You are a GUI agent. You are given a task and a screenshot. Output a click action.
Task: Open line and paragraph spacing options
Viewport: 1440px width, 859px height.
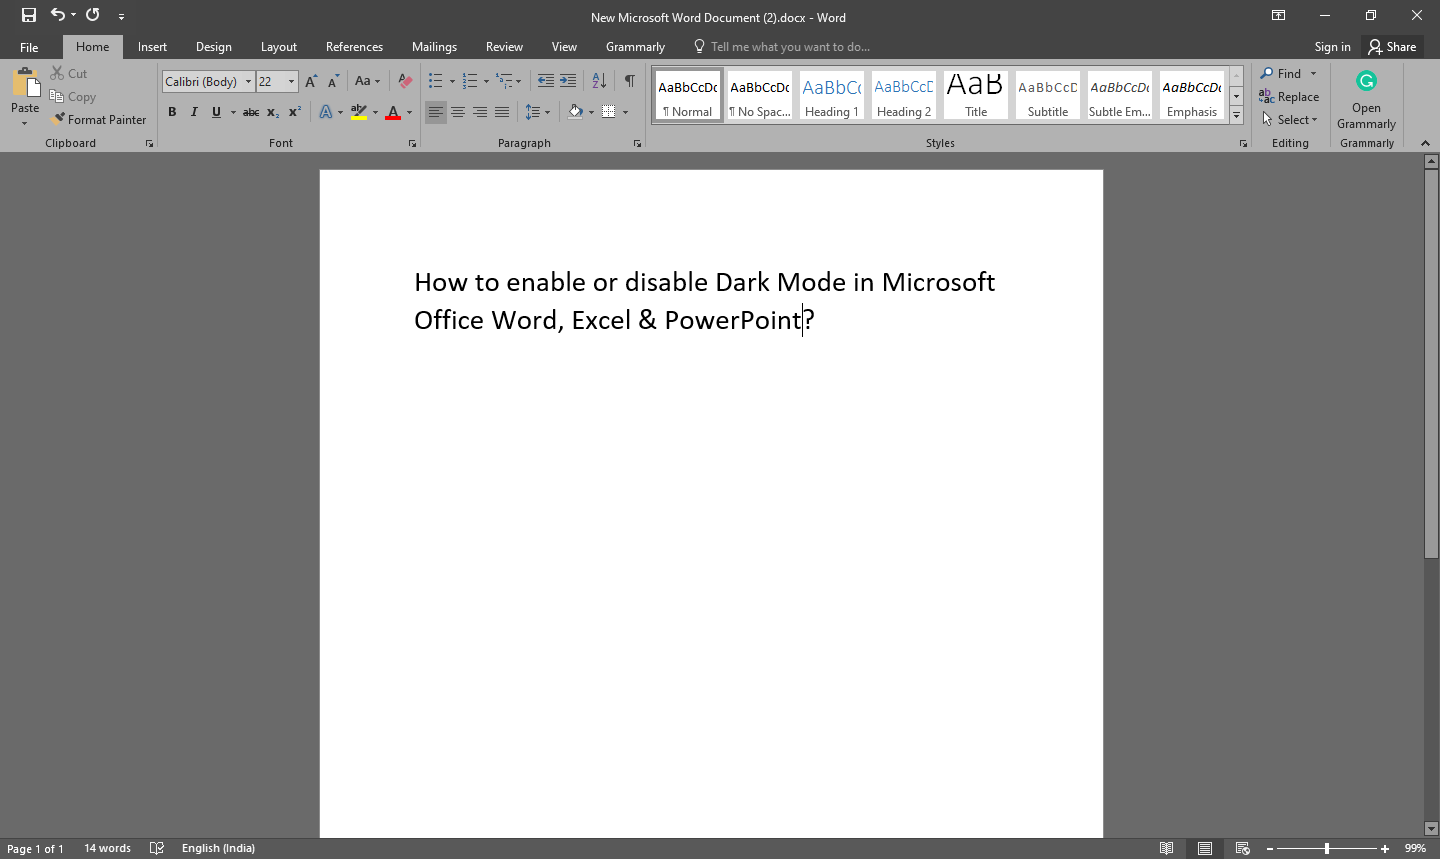pos(537,112)
